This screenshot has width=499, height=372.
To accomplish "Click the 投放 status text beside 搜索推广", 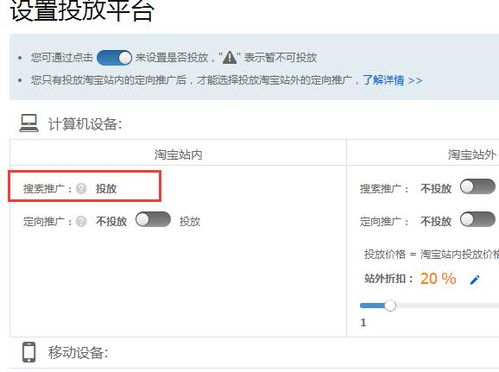I will pyautogui.click(x=106, y=189).
